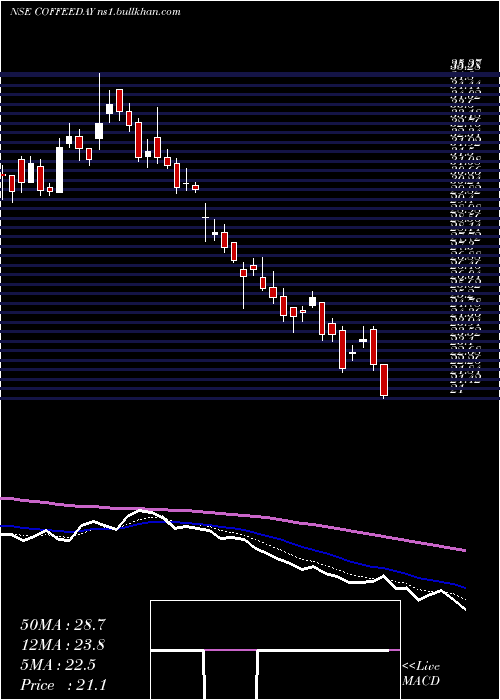Image resolution: width=500 pixels, height=700 pixels.
Task: Click the tallest white candlestick body
Action: (59, 170)
